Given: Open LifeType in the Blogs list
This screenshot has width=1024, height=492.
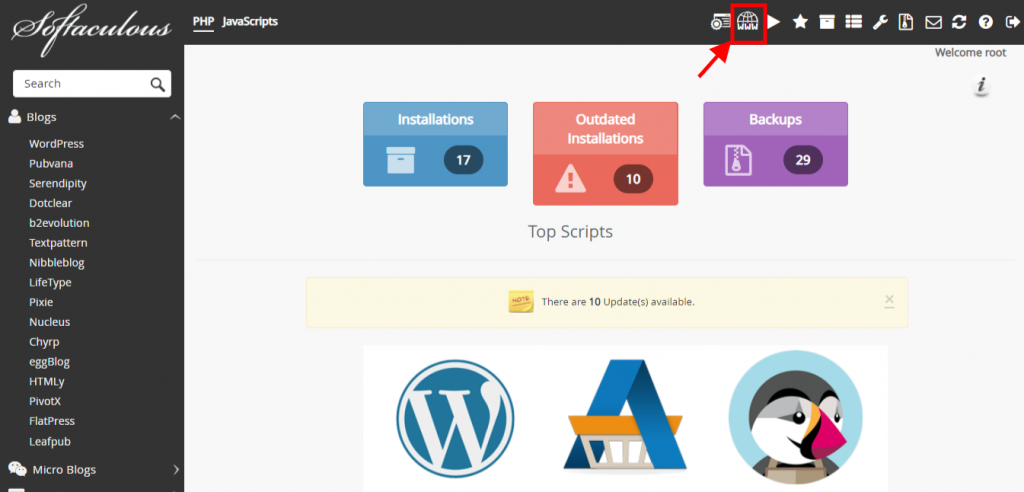Looking at the screenshot, I should [x=50, y=282].
